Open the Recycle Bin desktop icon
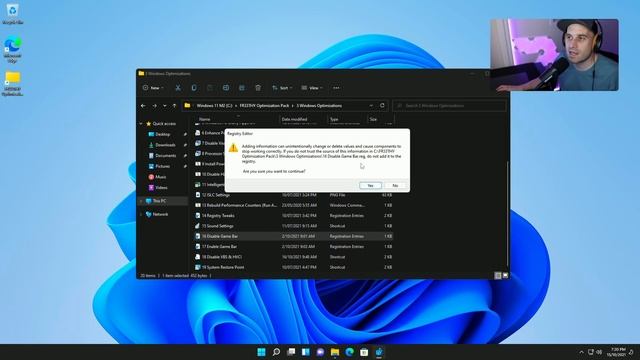This screenshot has height=360, width=640. coord(12,13)
